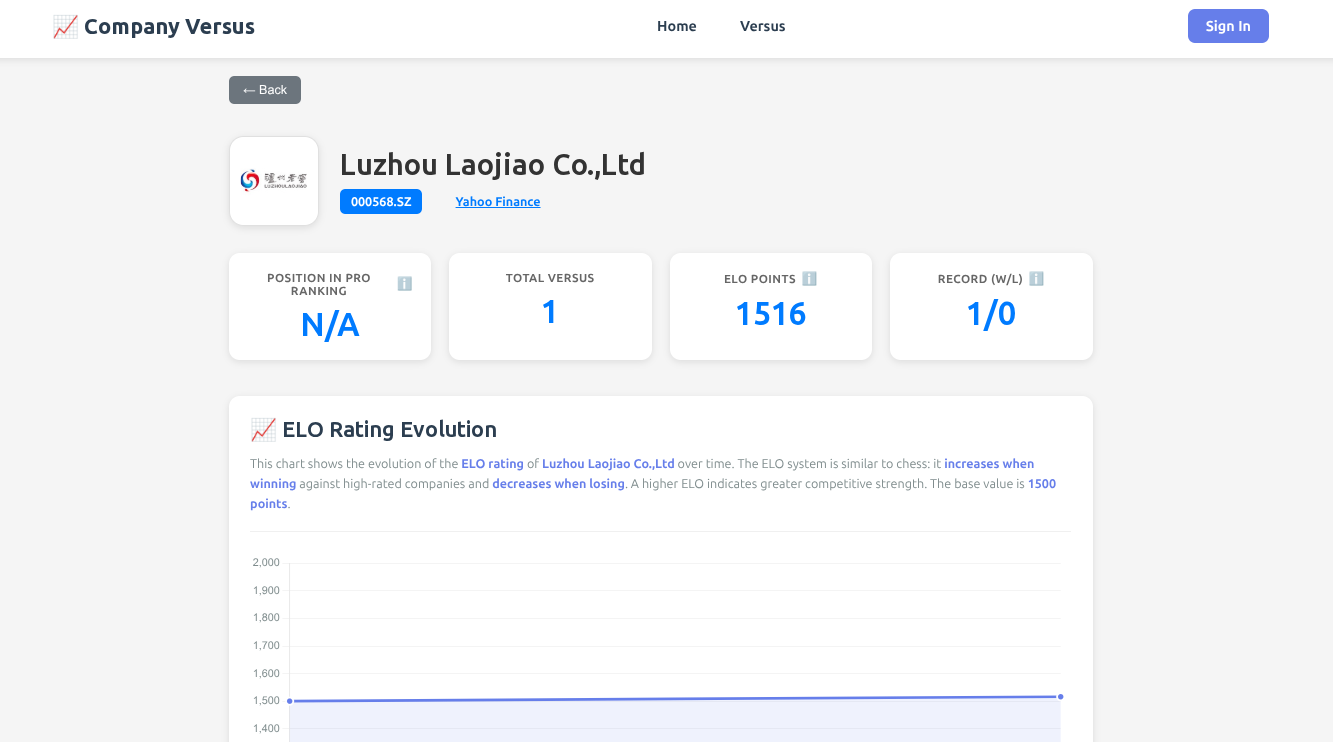Click the 'increases when winning' highlighted text
The image size is (1333, 742).
click(x=642, y=474)
